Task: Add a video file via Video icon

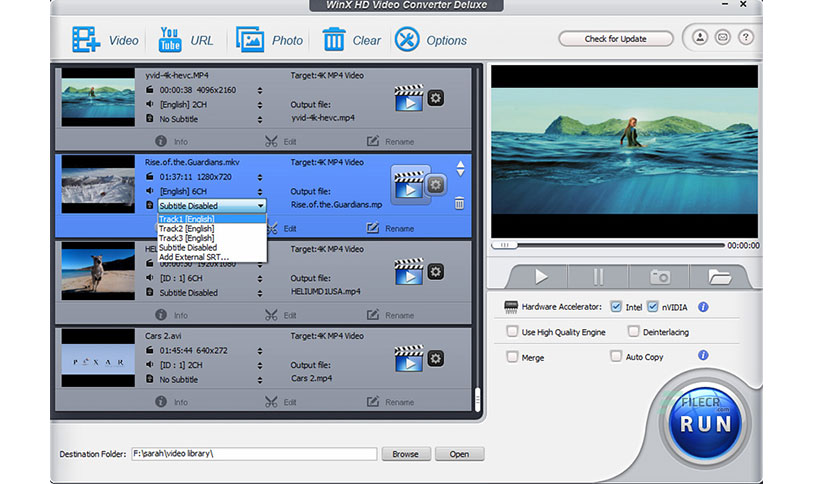Action: pos(86,39)
